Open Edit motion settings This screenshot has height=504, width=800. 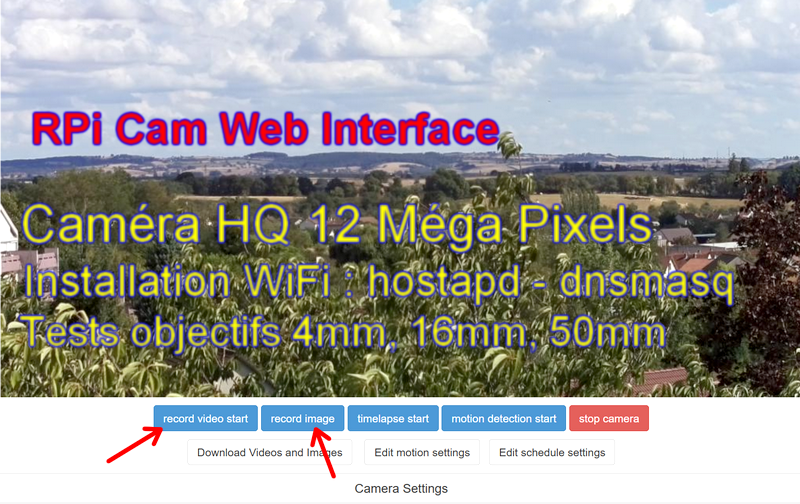422,452
